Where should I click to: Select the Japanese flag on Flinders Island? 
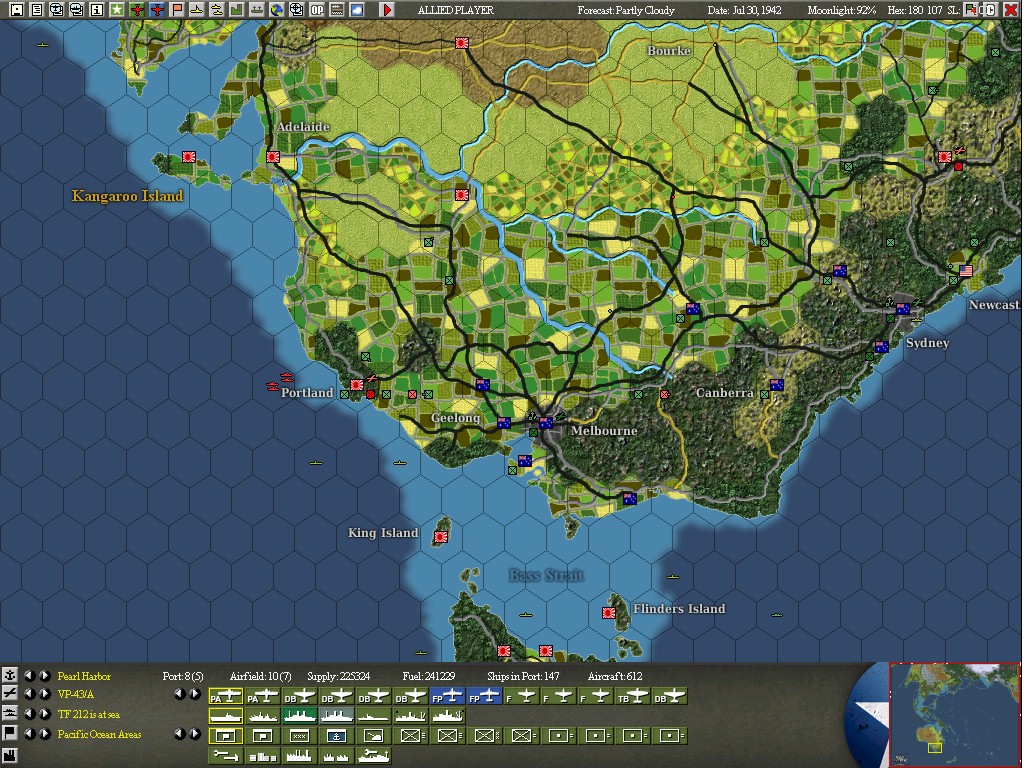click(609, 613)
